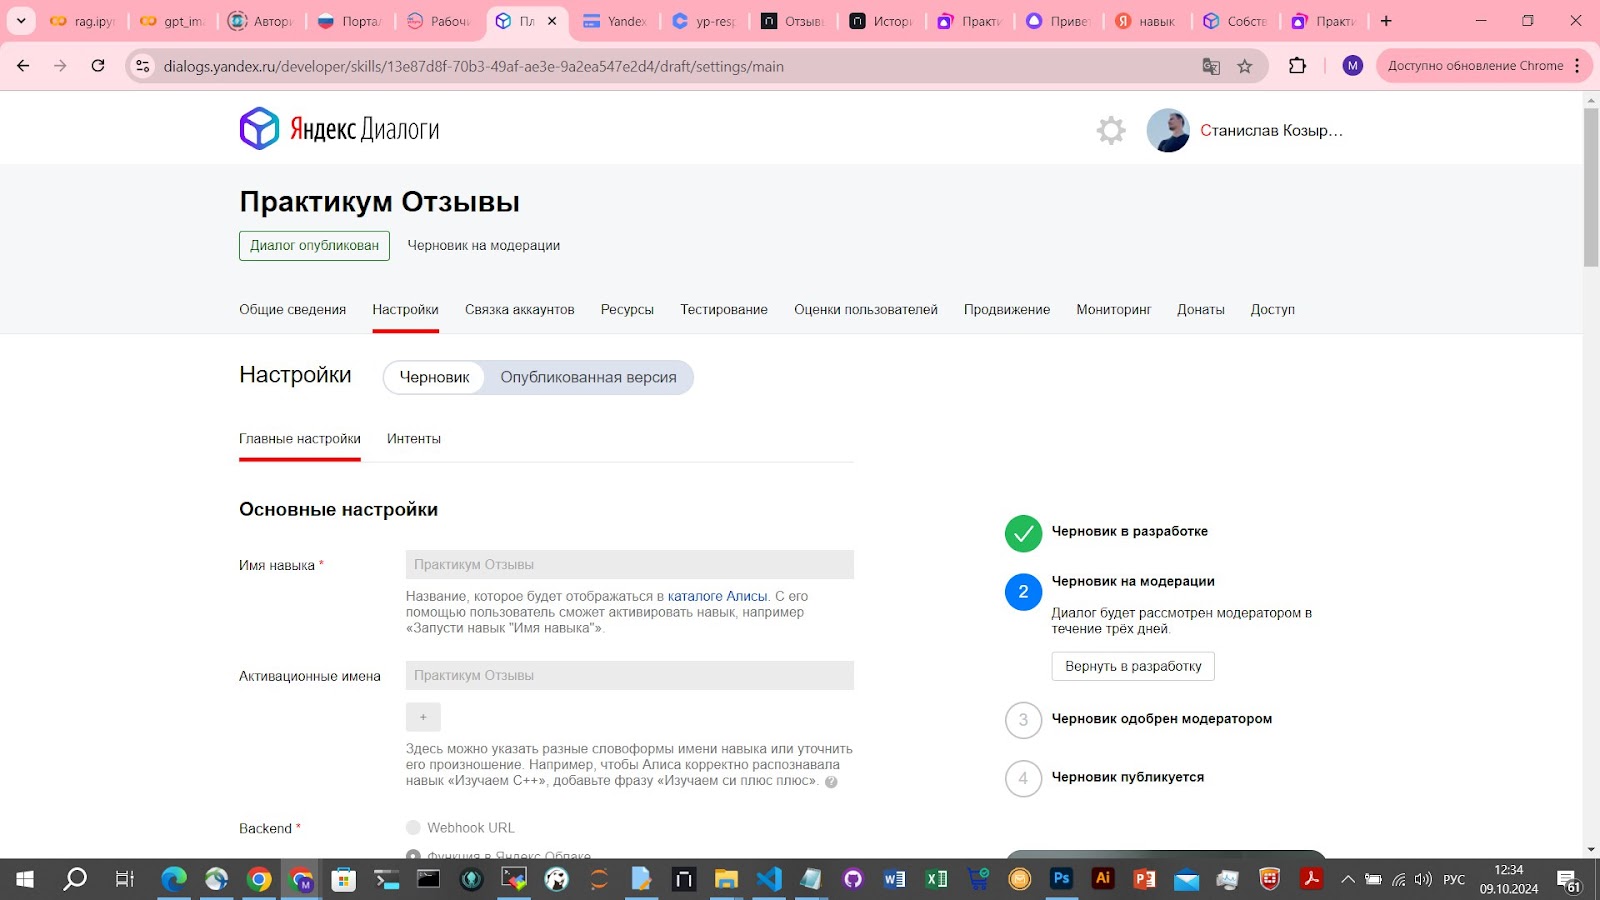1600x900 pixels.
Task: Open Microsoft Store from taskbar
Action: coord(343,879)
